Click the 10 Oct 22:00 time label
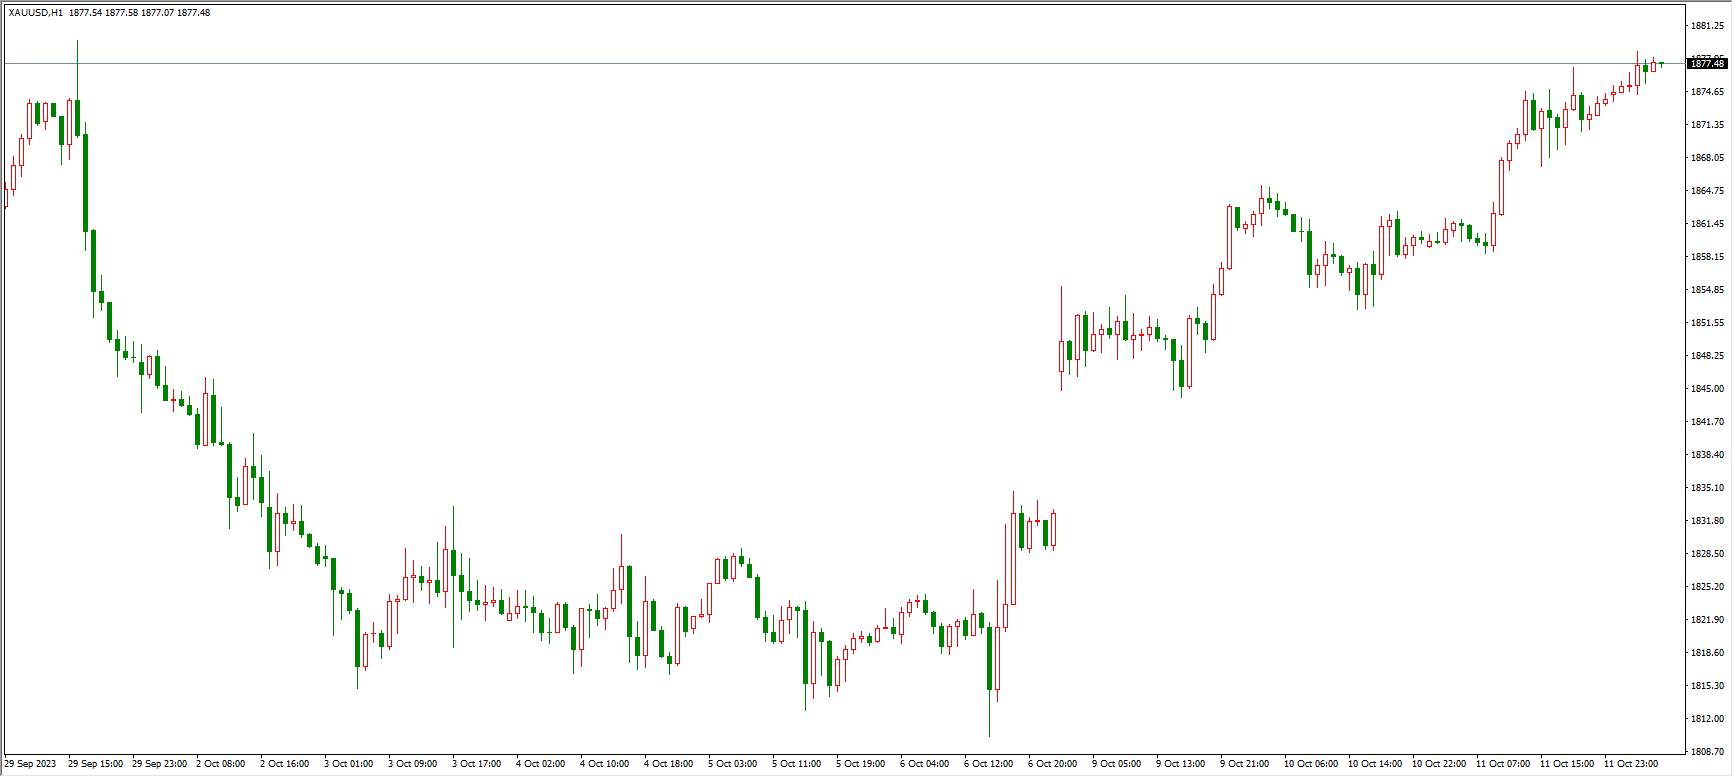The image size is (1733, 777). [x=1440, y=765]
